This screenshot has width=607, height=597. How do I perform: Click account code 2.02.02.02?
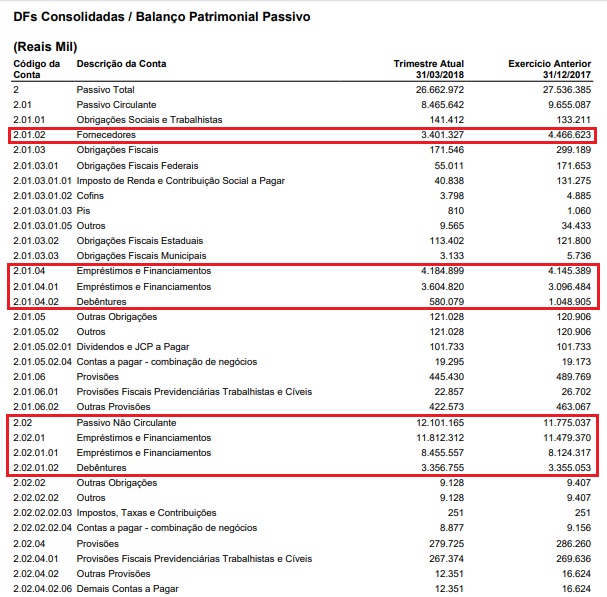point(36,498)
